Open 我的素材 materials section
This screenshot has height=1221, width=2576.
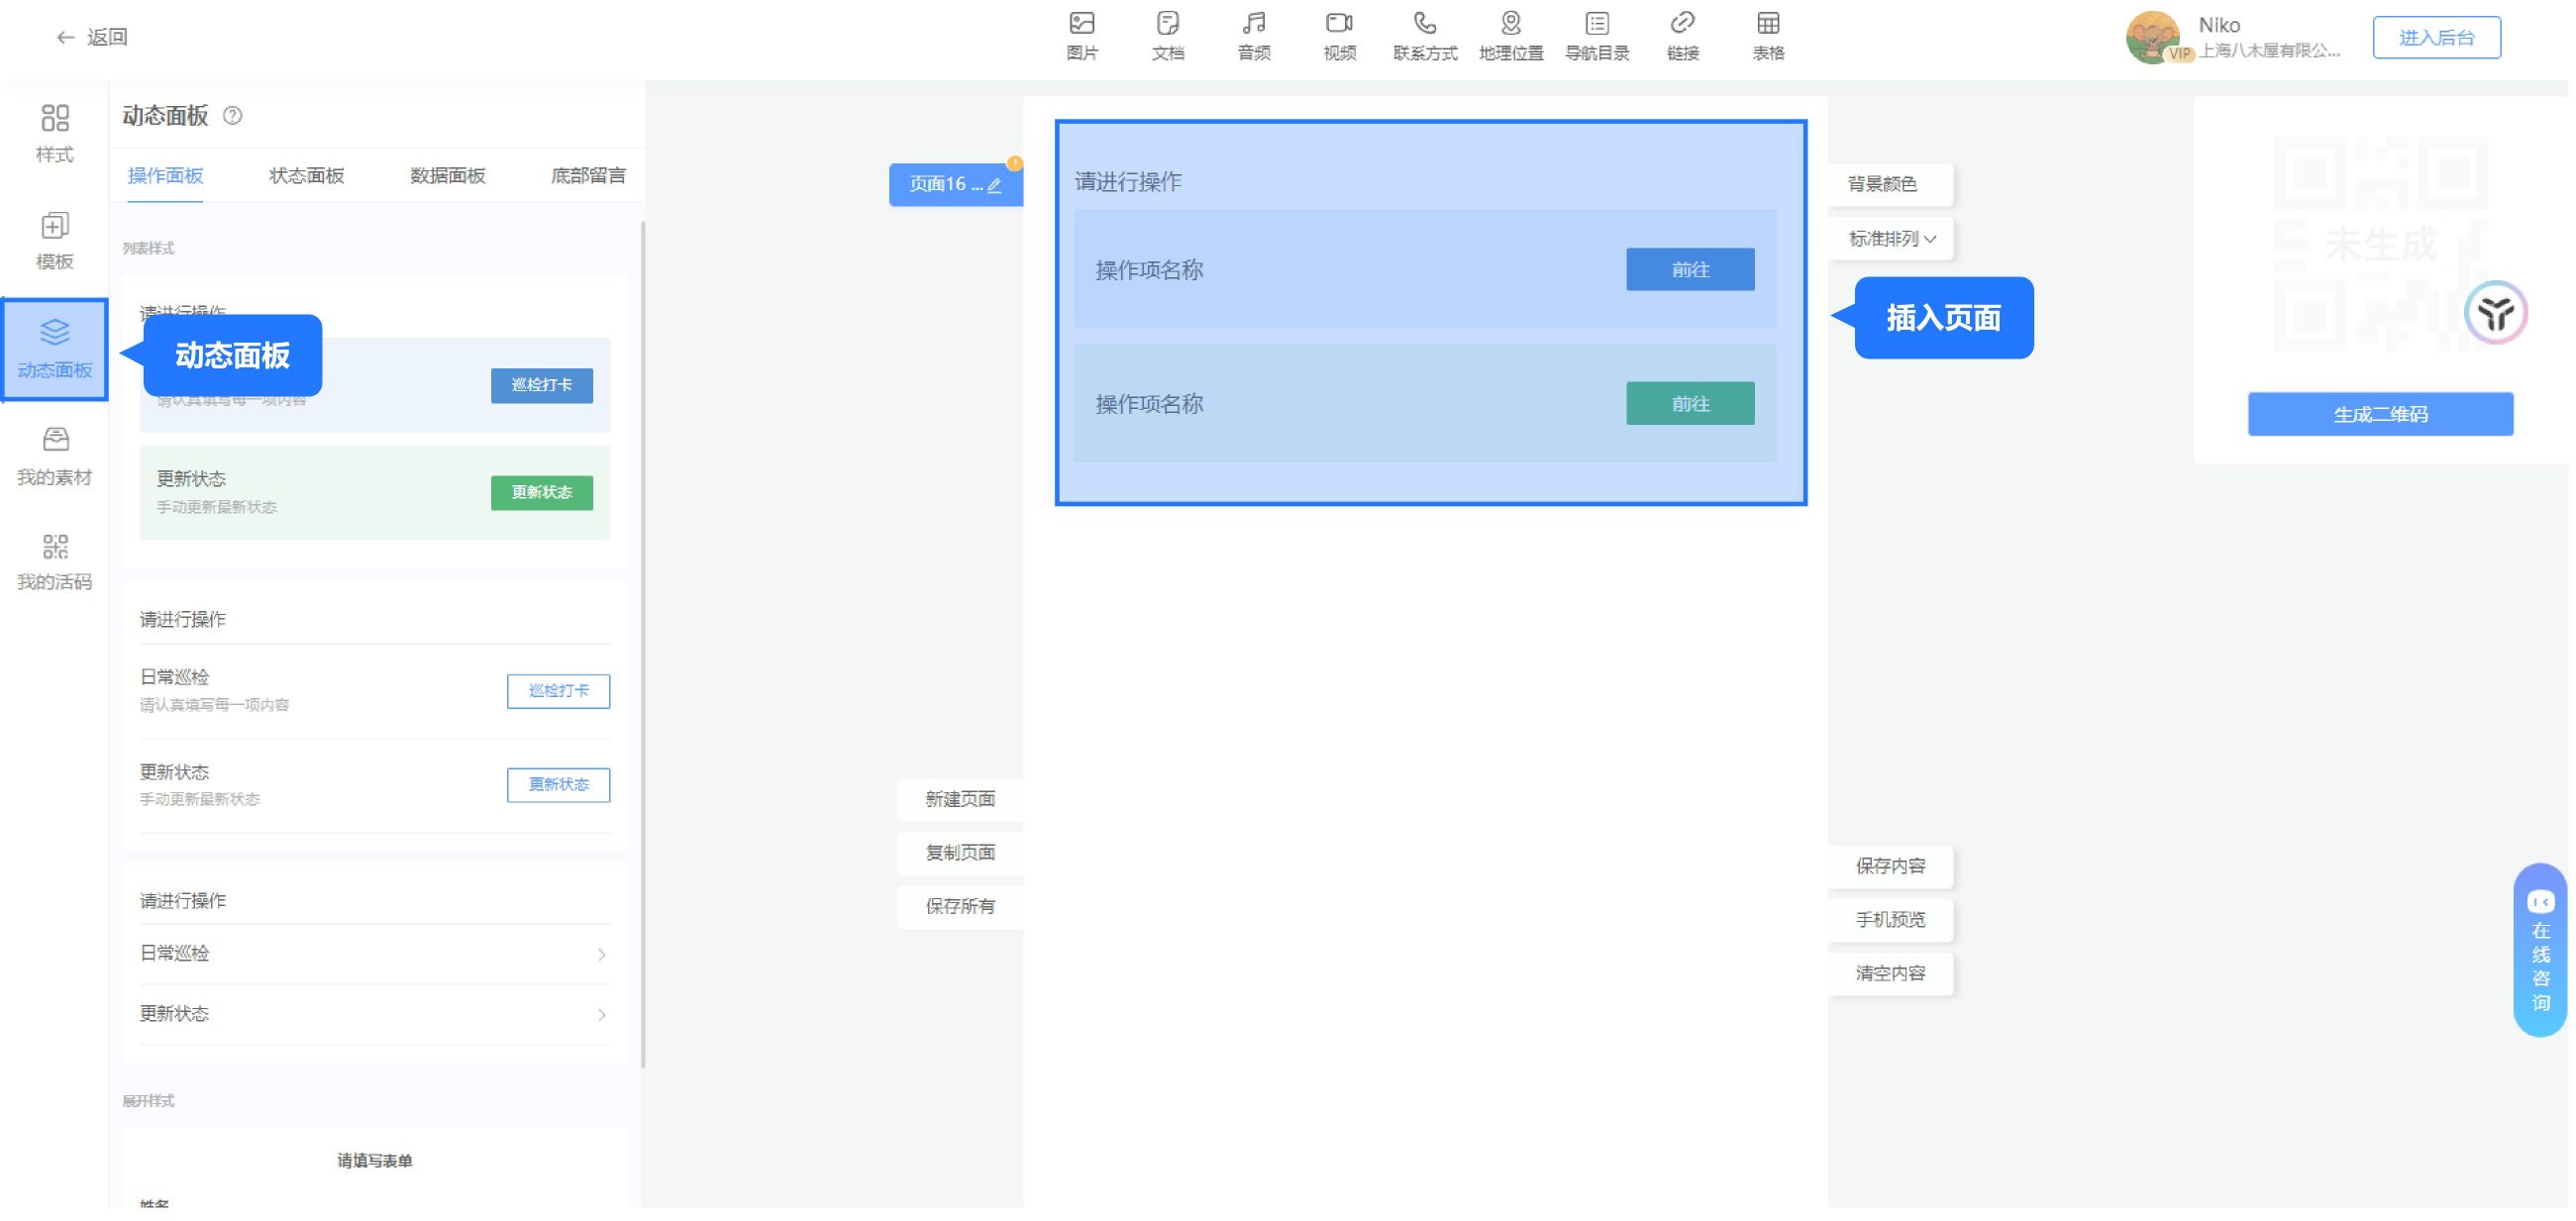(55, 456)
